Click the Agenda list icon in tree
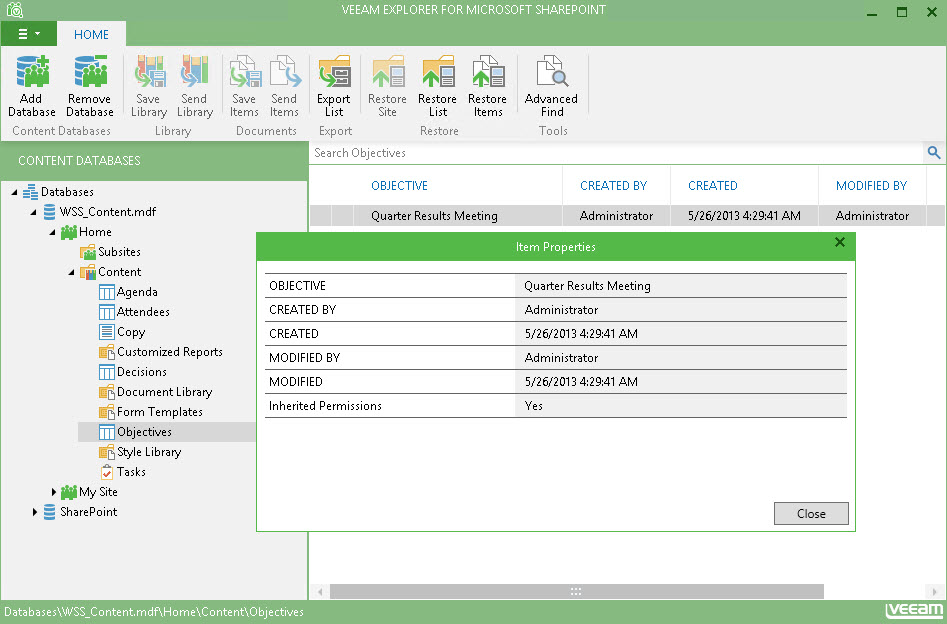This screenshot has height=624, width=947. pos(106,292)
